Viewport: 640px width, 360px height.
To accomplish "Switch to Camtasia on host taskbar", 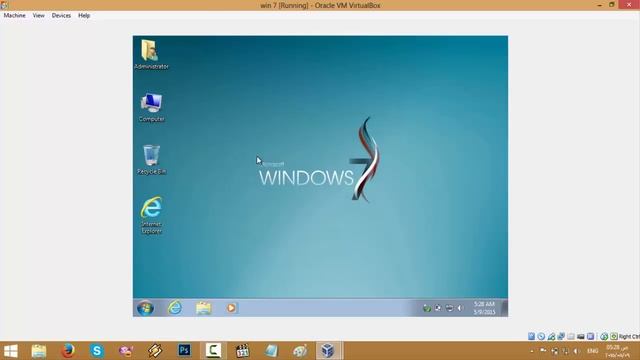I will pyautogui.click(x=213, y=350).
